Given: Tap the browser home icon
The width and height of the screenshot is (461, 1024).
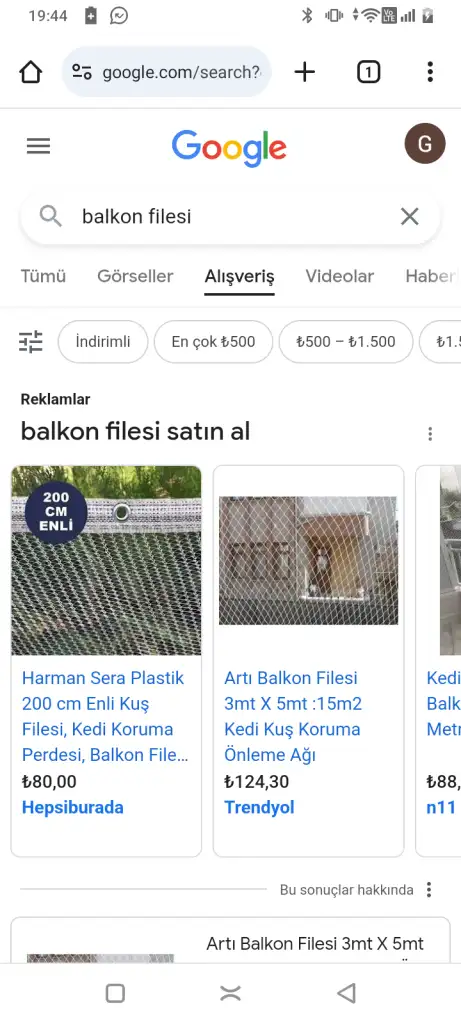Looking at the screenshot, I should (31, 72).
